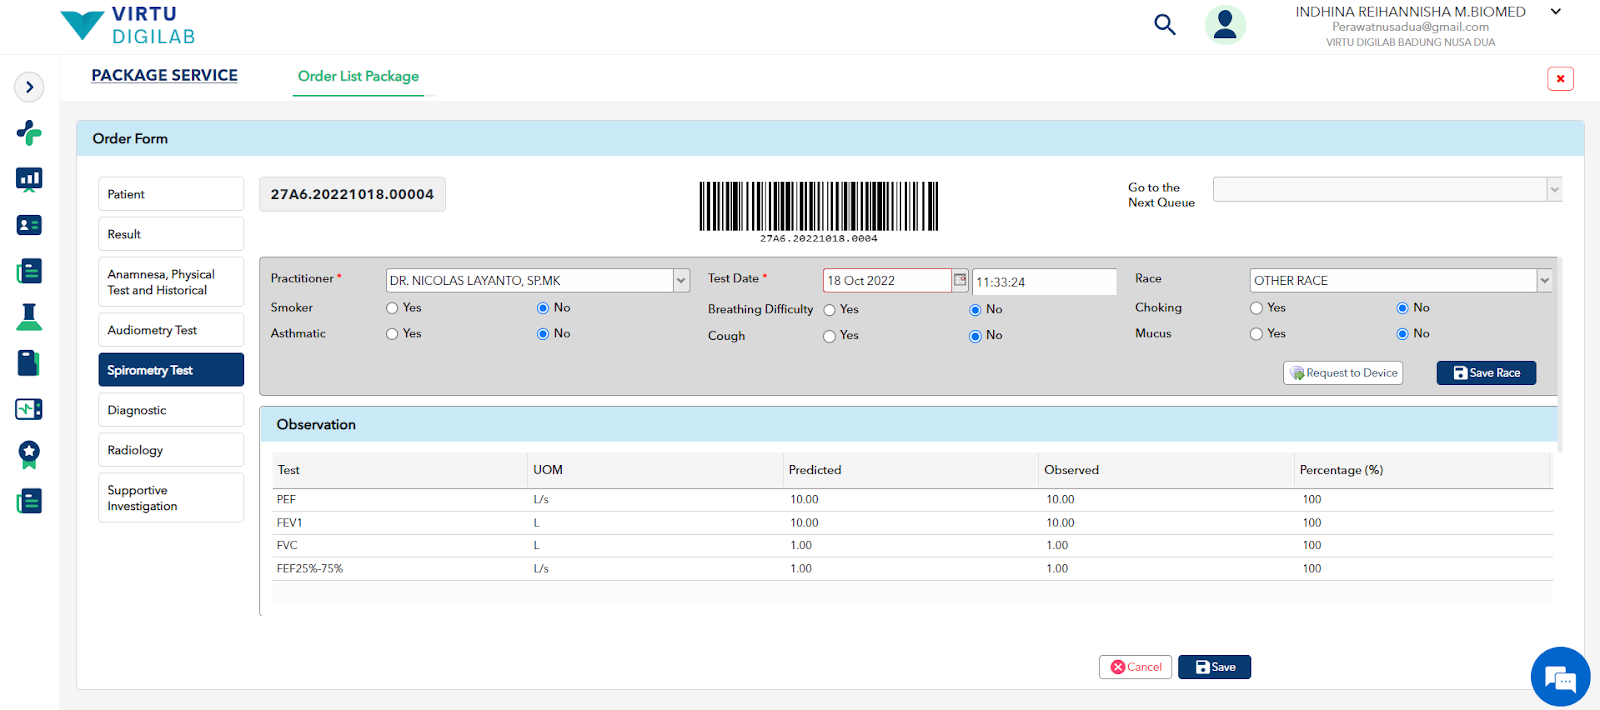Click the UOM column header
The height and width of the screenshot is (710, 1600).
tap(656, 470)
